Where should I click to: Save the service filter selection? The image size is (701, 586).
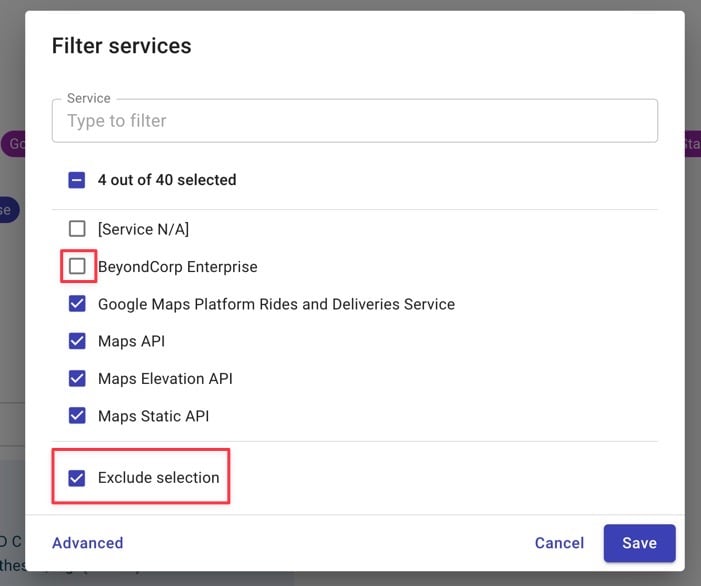pos(639,543)
